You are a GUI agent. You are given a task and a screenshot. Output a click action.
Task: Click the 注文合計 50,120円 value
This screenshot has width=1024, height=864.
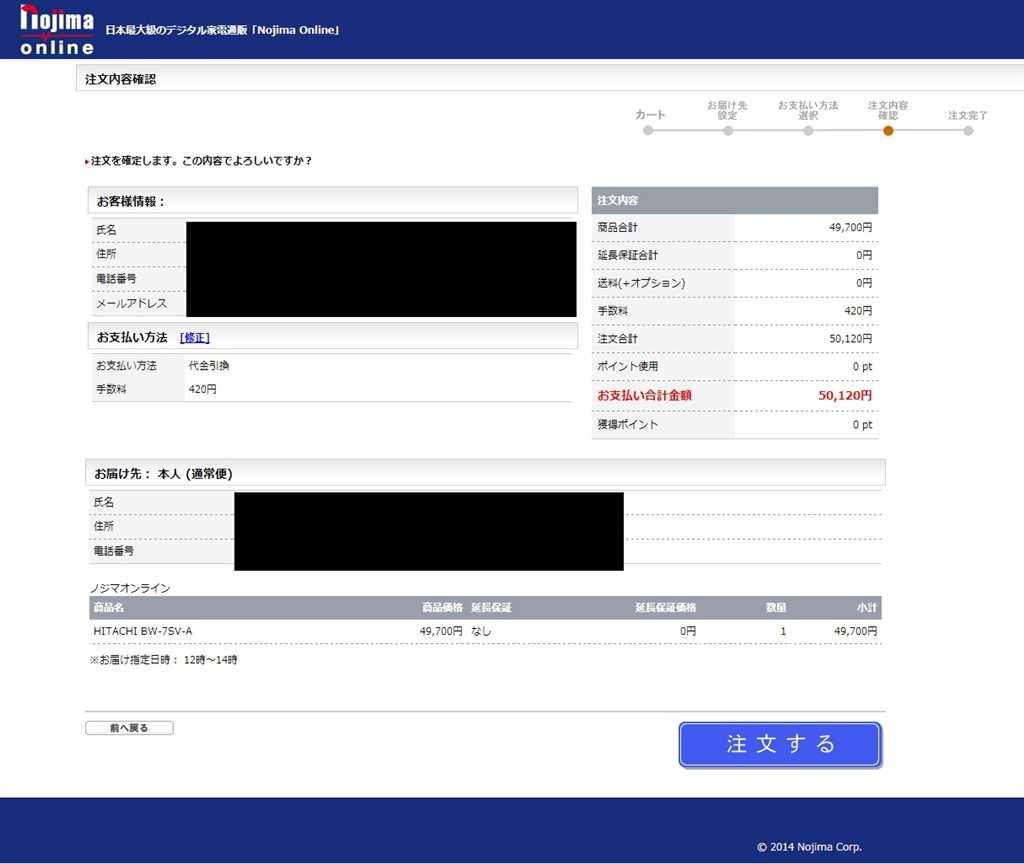850,338
